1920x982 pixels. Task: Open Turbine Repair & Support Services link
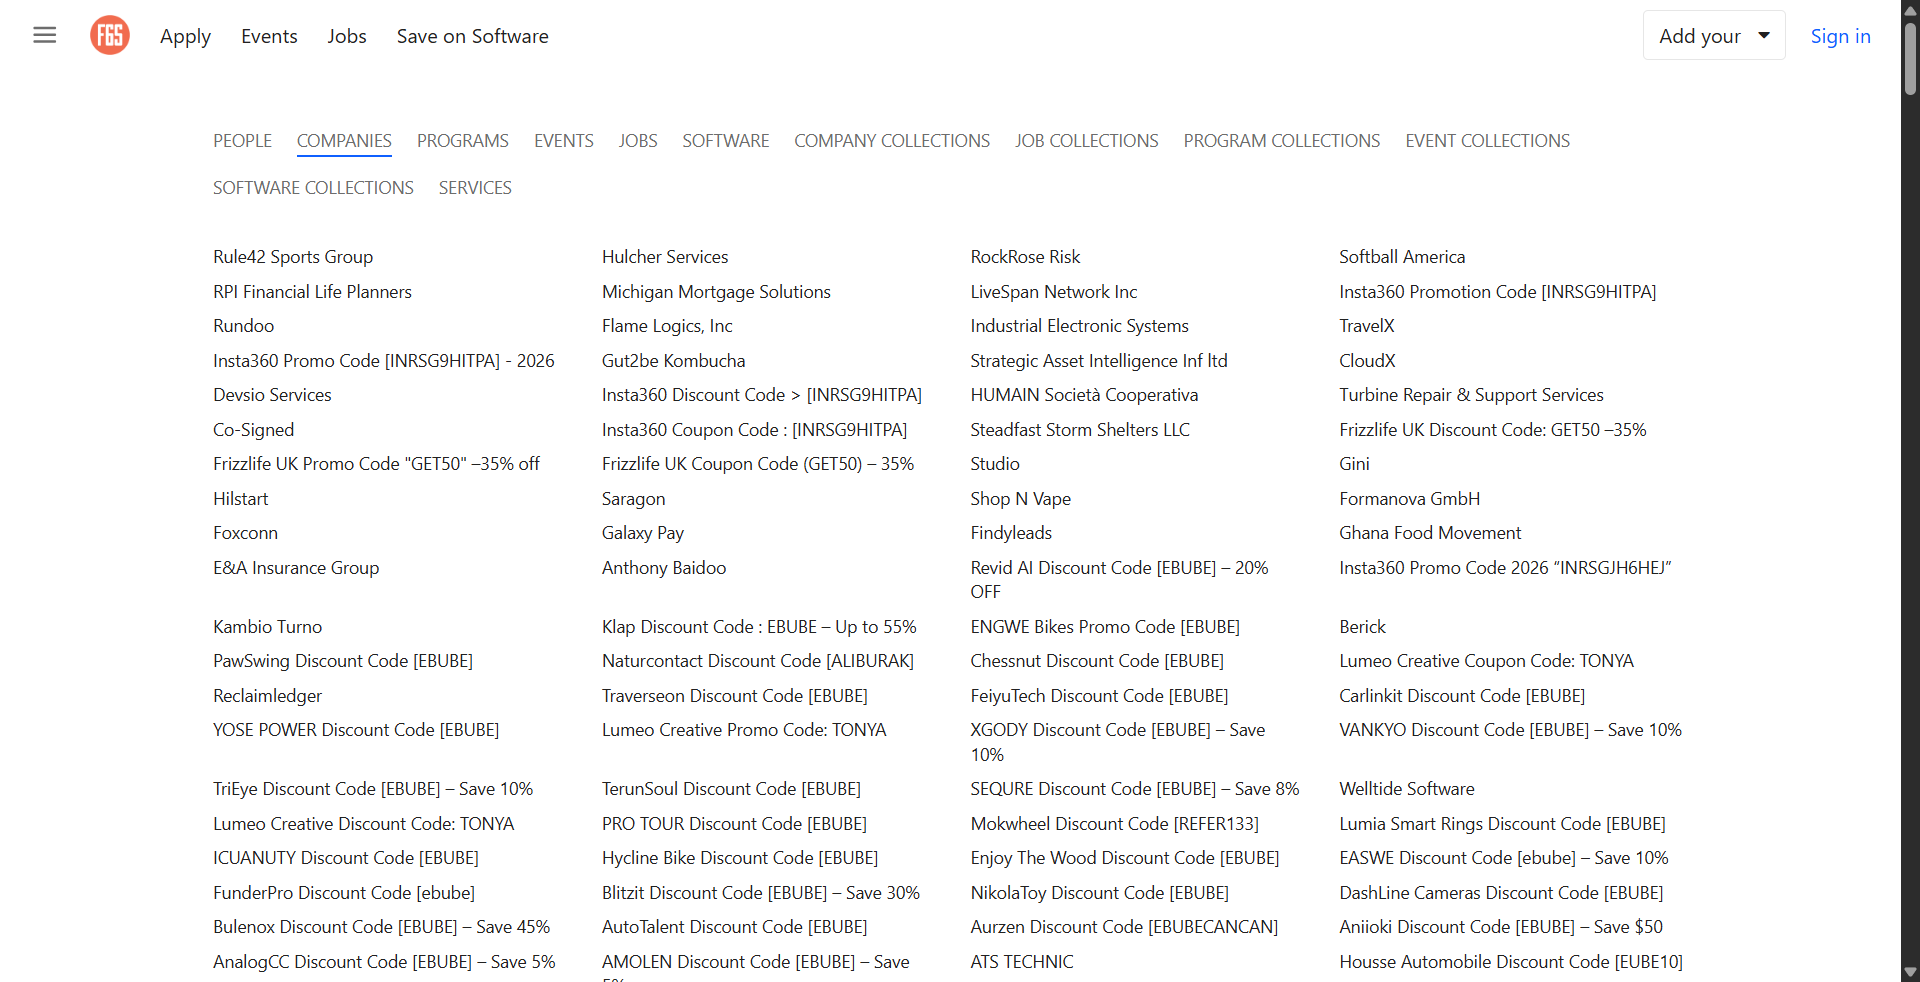[1471, 395]
